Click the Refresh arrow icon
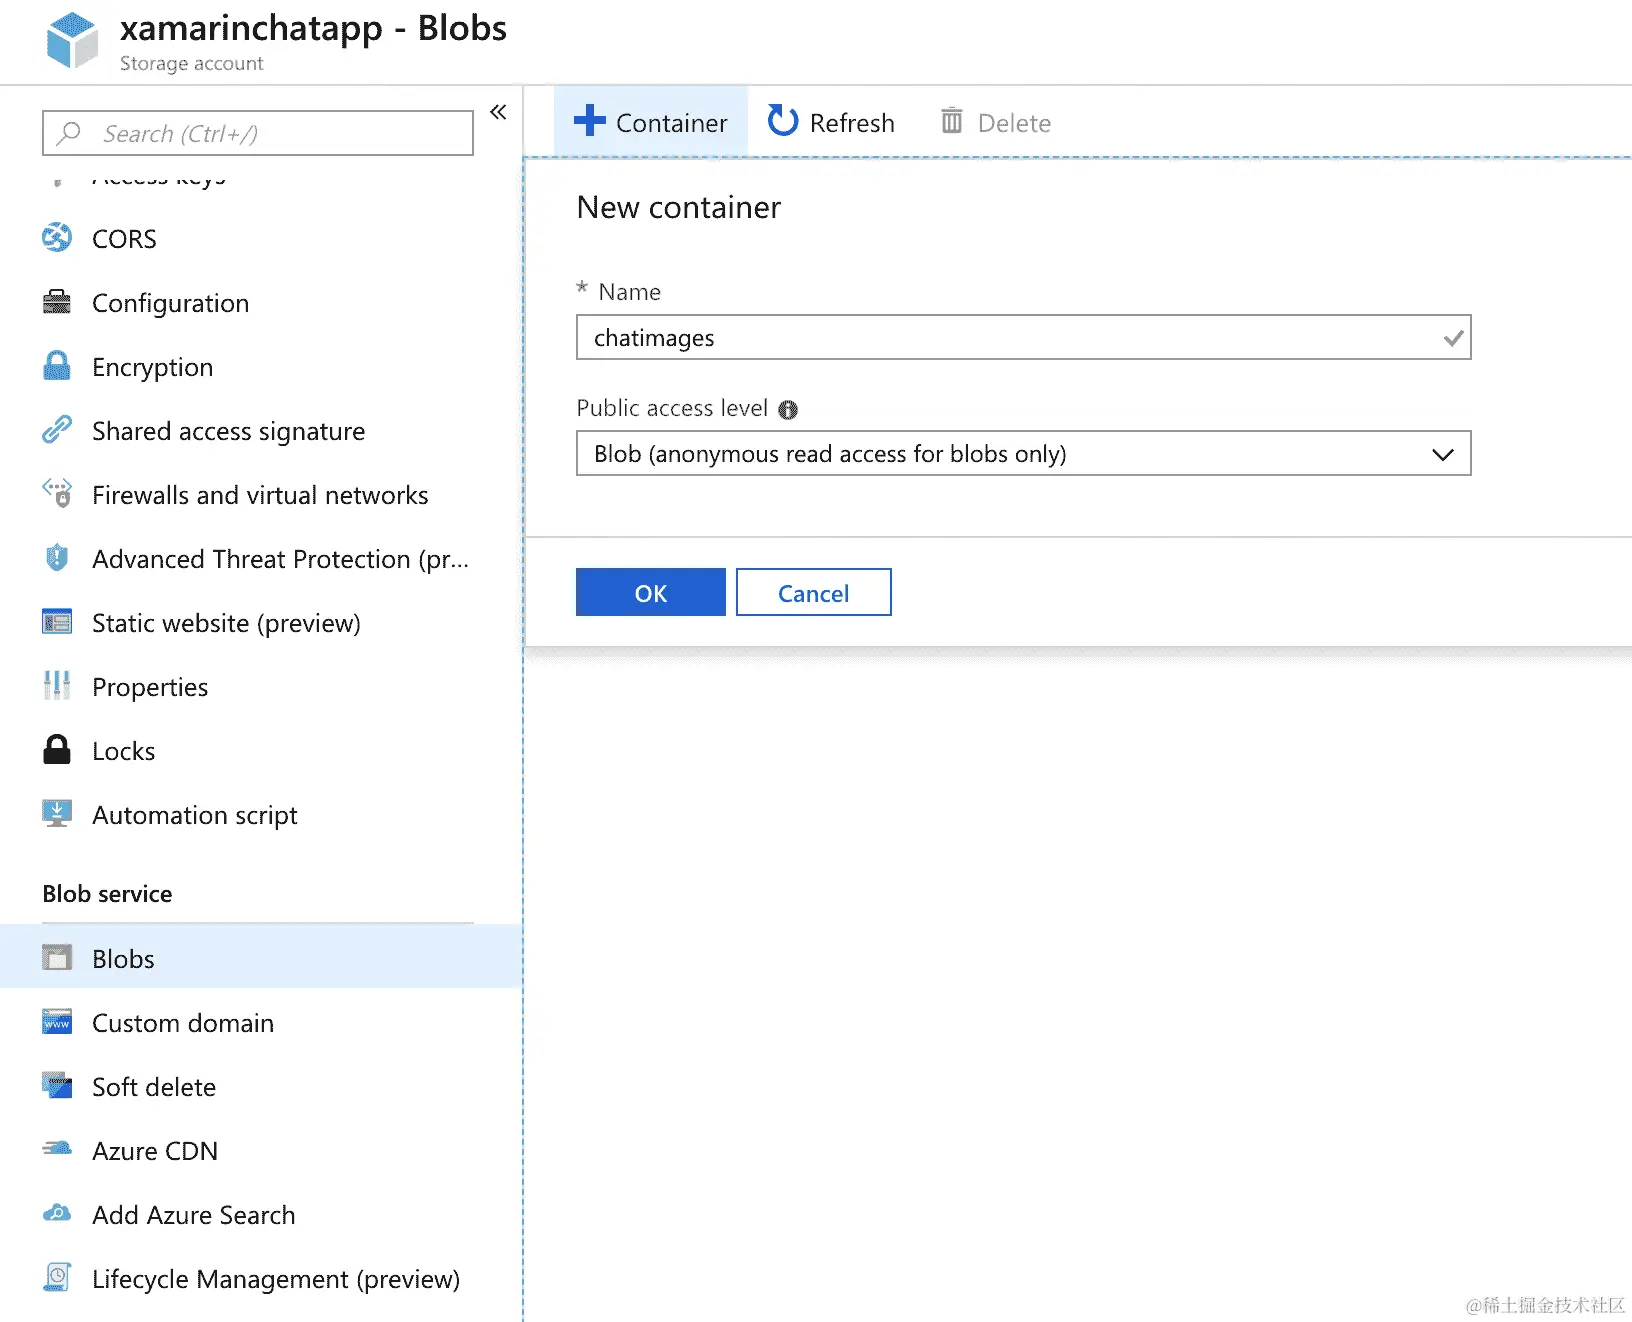Image resolution: width=1632 pixels, height=1322 pixels. pyautogui.click(x=782, y=122)
